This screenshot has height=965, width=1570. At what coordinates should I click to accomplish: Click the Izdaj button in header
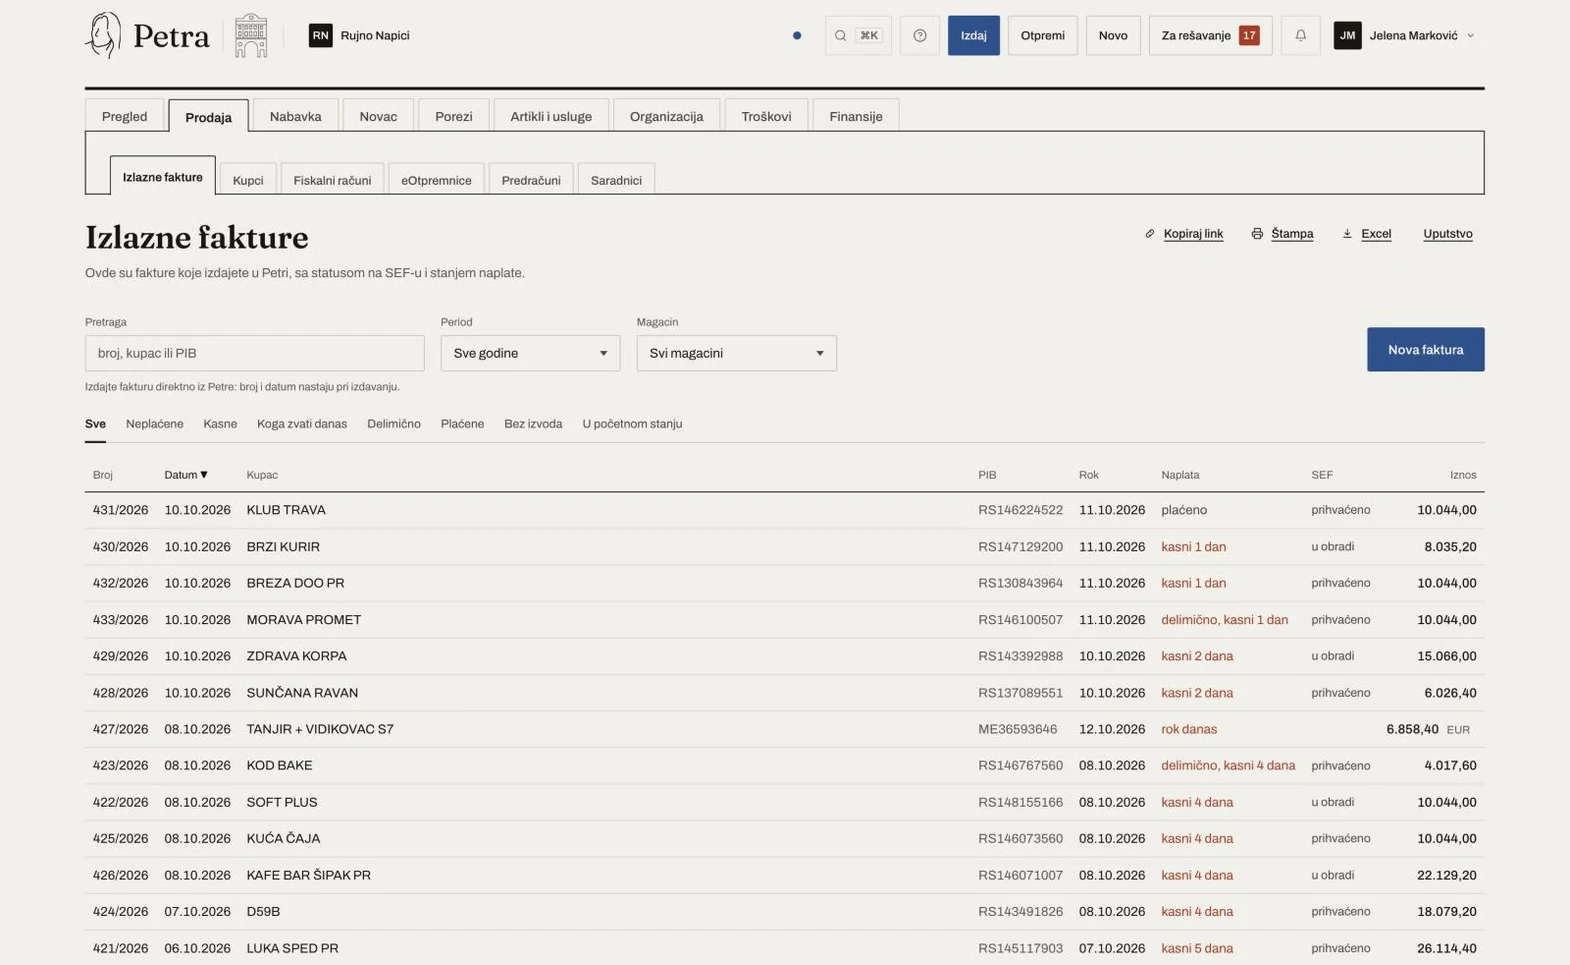pyautogui.click(x=973, y=35)
